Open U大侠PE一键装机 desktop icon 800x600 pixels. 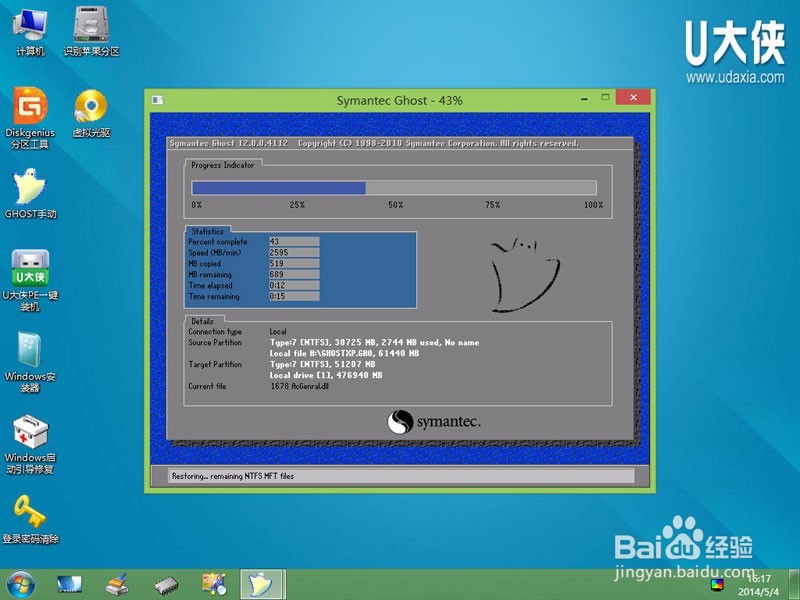click(x=30, y=281)
